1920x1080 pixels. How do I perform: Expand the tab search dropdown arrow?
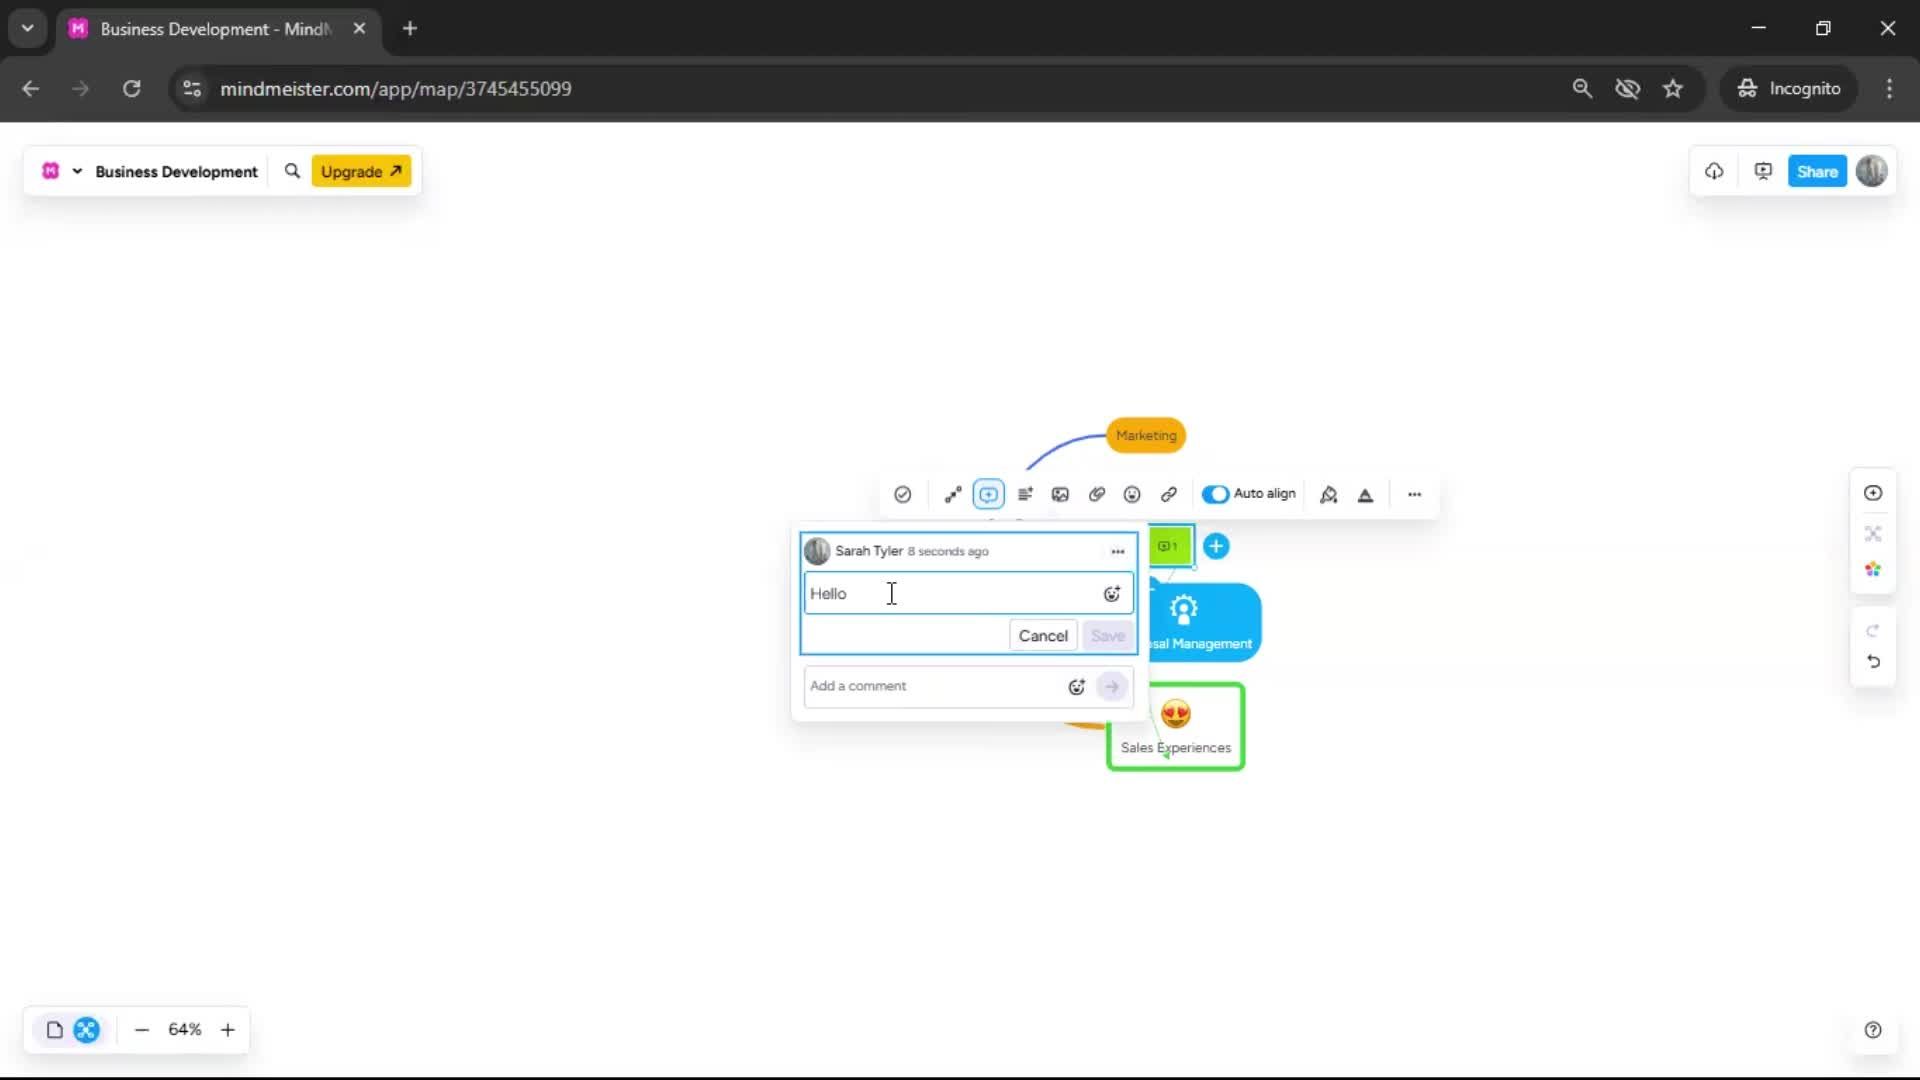[28, 28]
